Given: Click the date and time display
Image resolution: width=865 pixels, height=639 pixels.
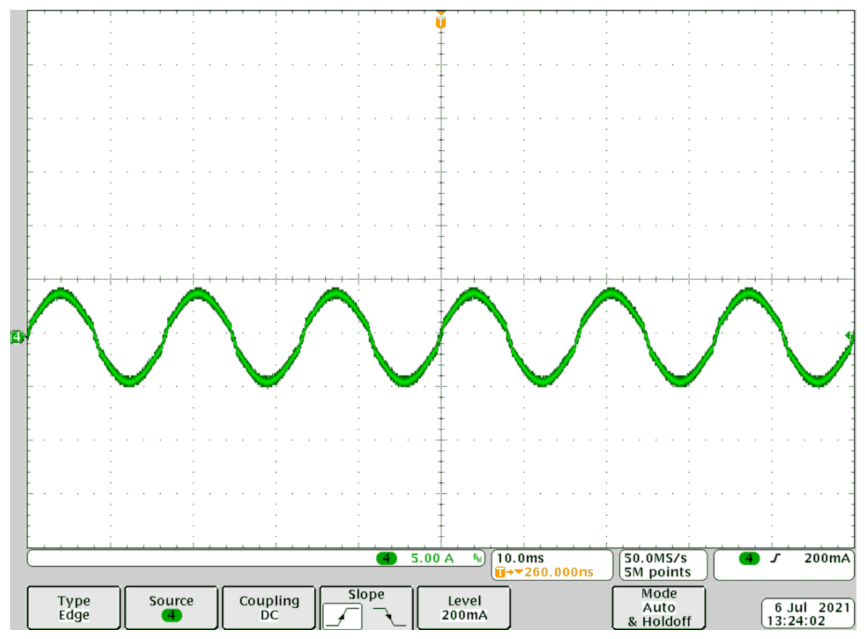Looking at the screenshot, I should pyautogui.click(x=806, y=613).
